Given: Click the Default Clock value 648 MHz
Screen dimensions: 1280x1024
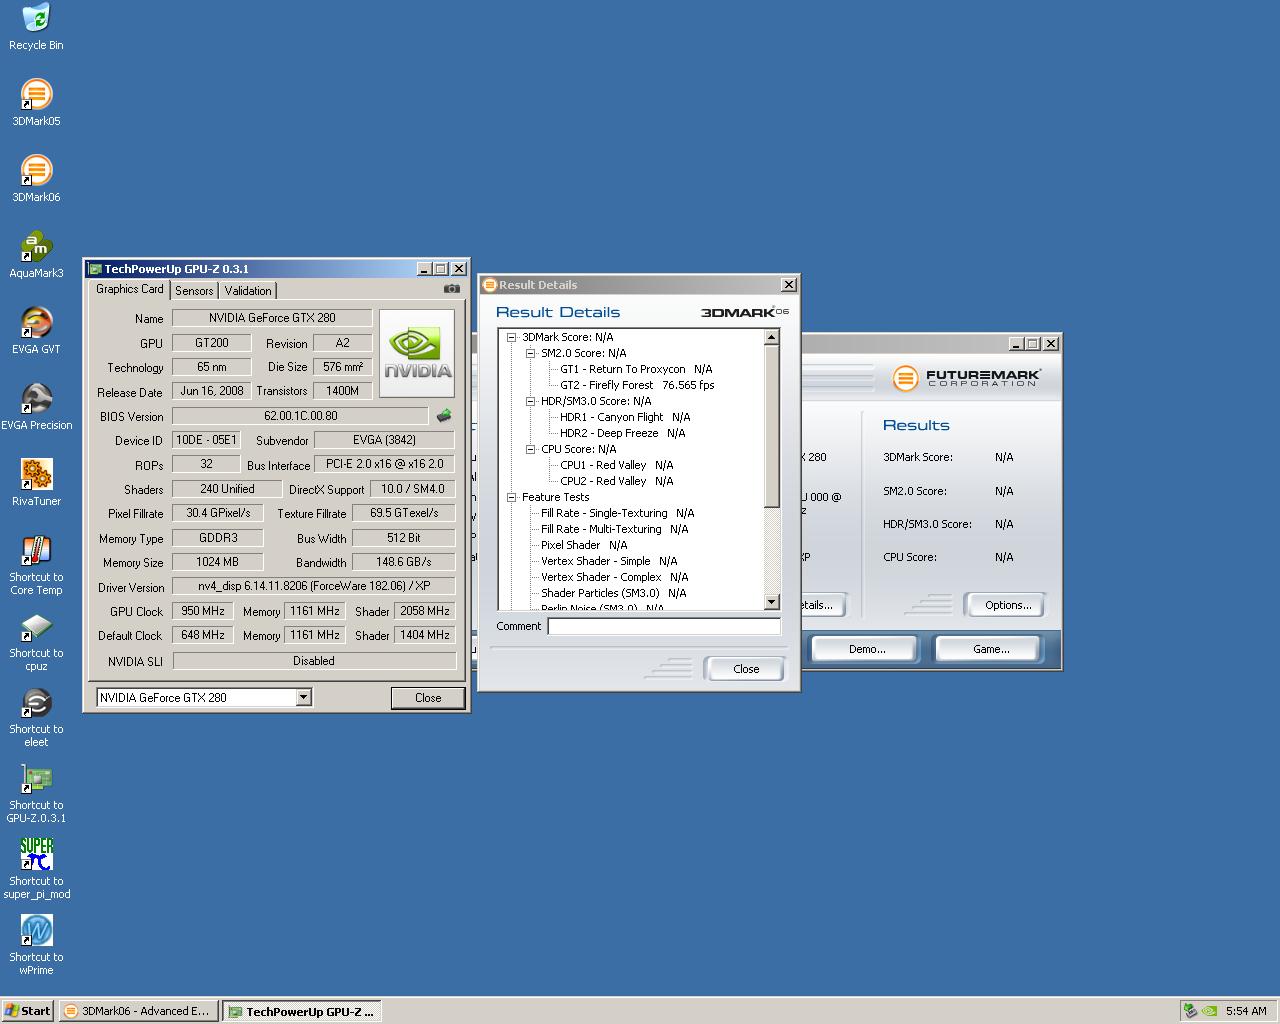Looking at the screenshot, I should point(202,635).
